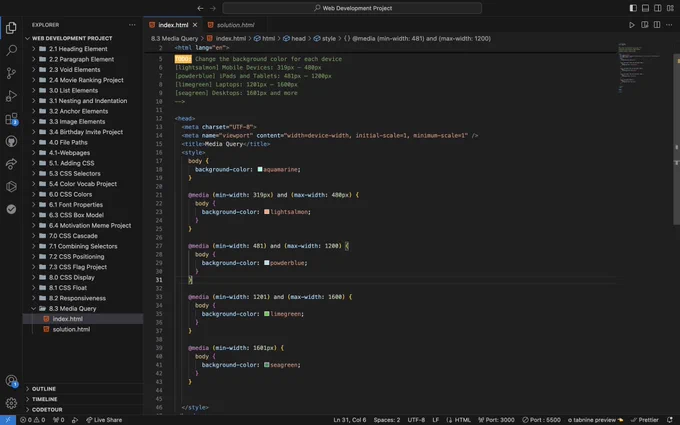This screenshot has width=680, height=425.
Task: Expand the 2.1 Heading Element folder
Action: [x=83, y=49]
